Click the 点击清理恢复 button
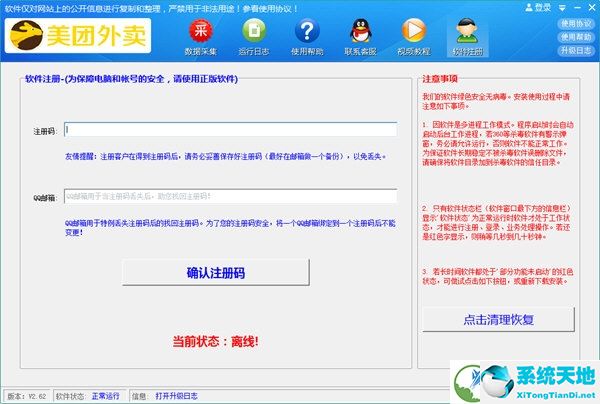The width and height of the screenshot is (600, 404). pyautogui.click(x=498, y=319)
